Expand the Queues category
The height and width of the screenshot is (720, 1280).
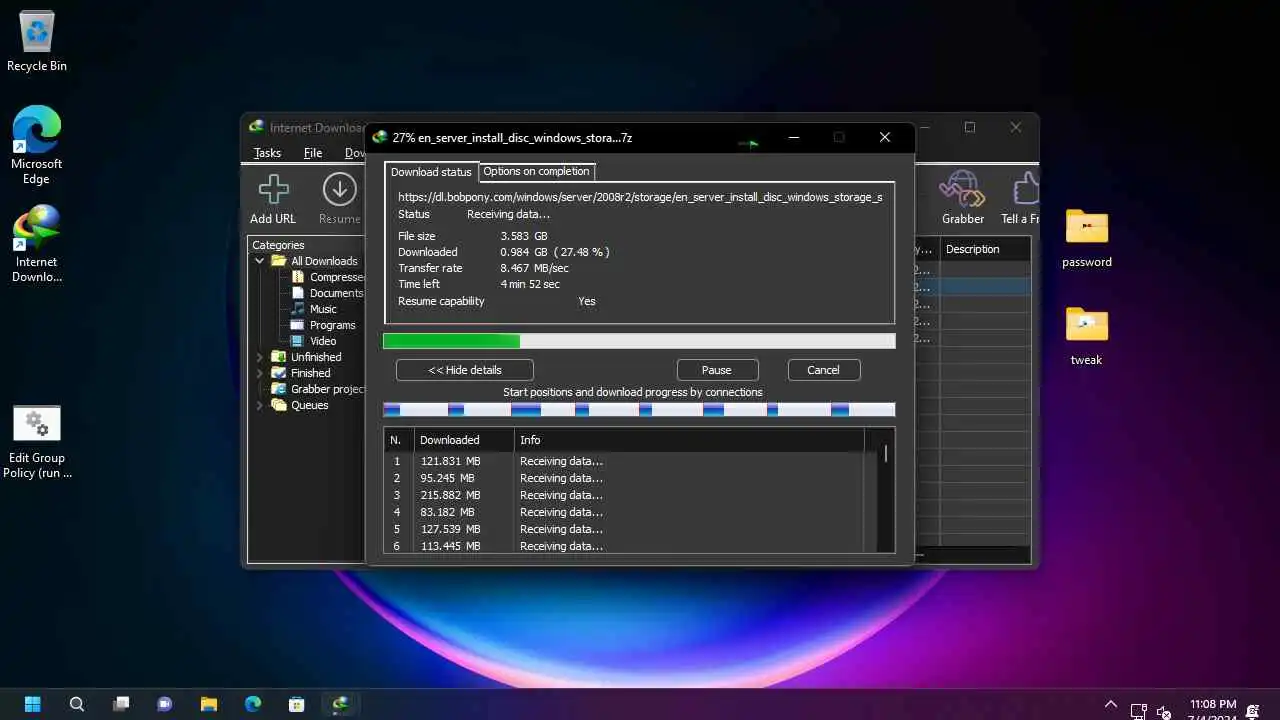[260, 405]
